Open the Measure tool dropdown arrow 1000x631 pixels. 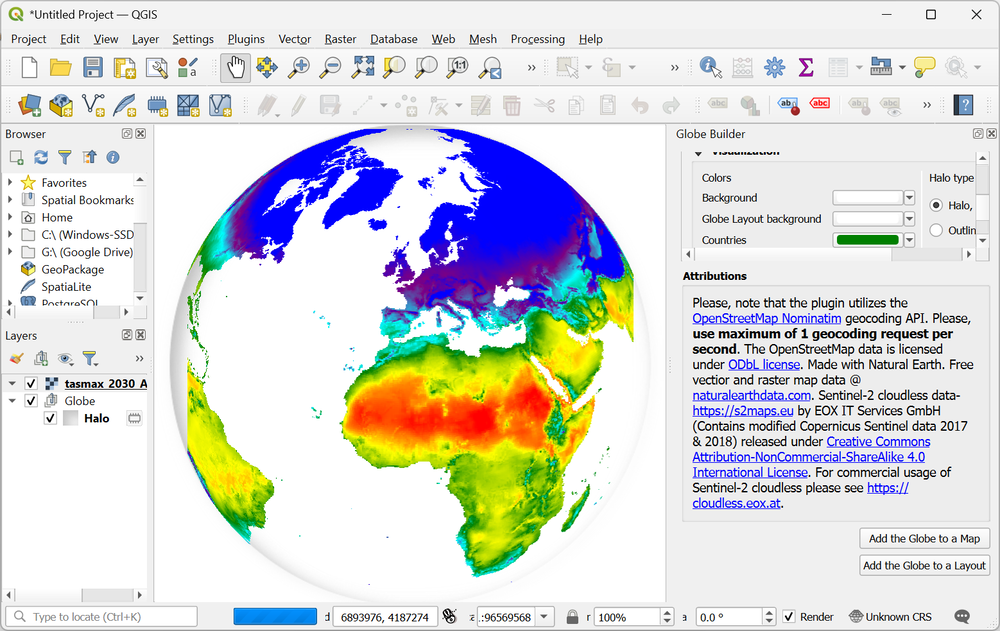pyautogui.click(x=902, y=67)
